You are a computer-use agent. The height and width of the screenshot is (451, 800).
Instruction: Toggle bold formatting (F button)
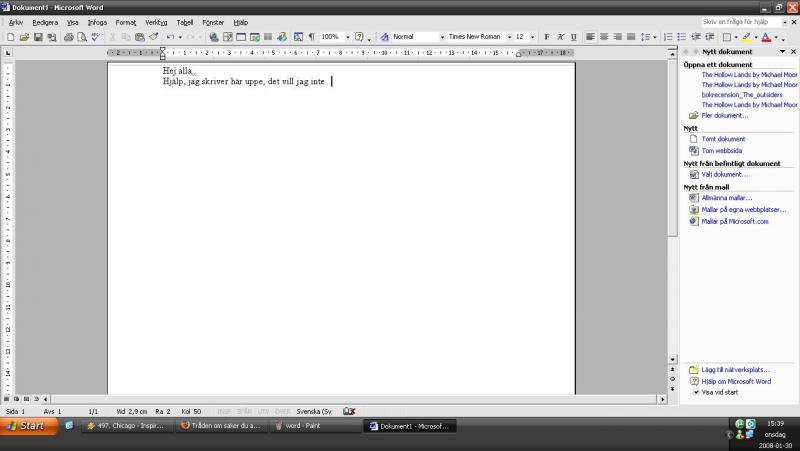point(546,37)
